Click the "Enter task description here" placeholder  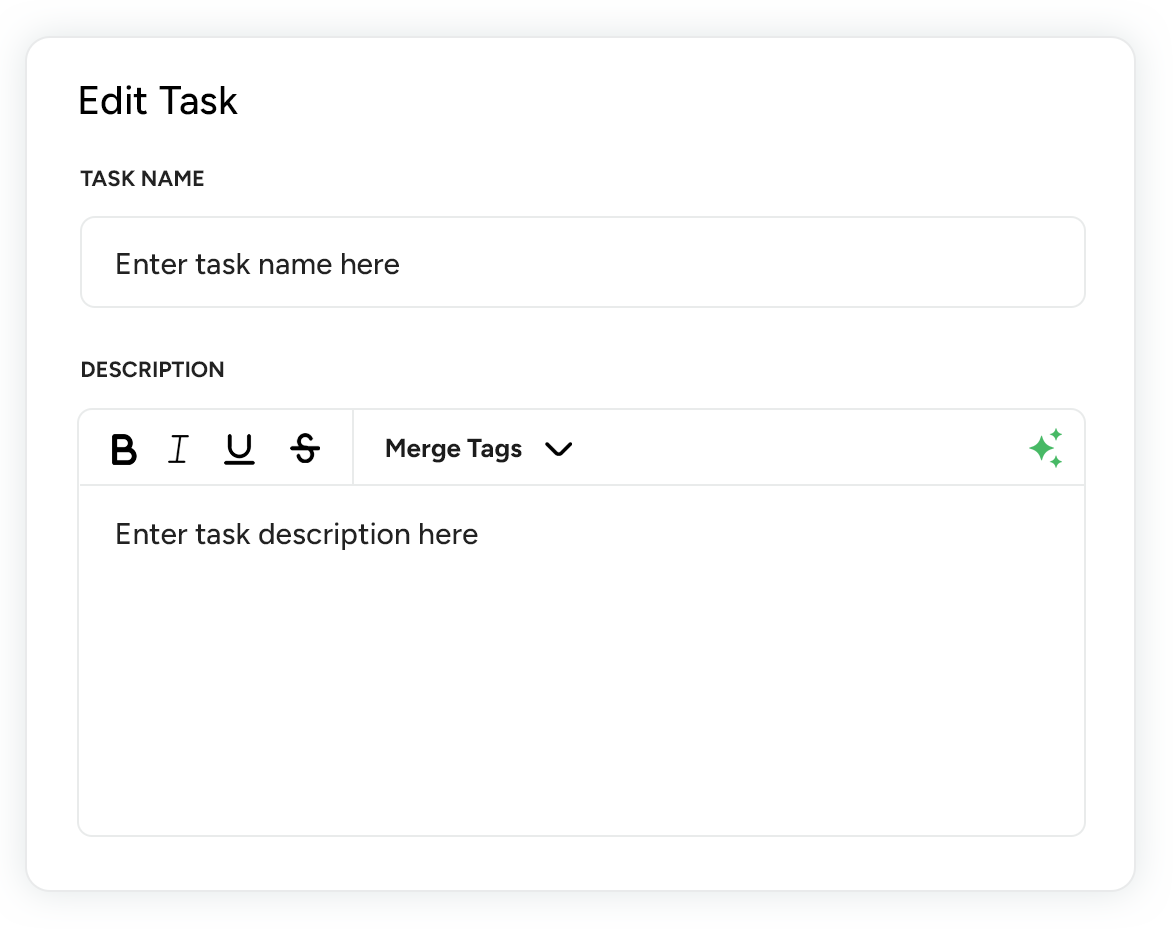point(297,534)
